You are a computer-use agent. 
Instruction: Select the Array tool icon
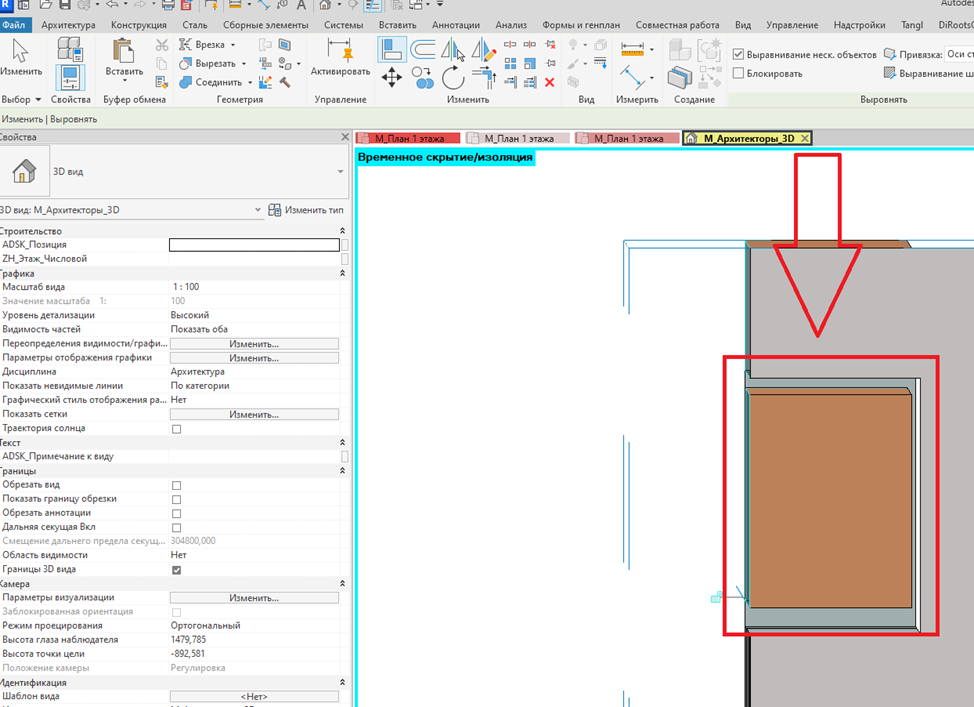pyautogui.click(x=511, y=63)
